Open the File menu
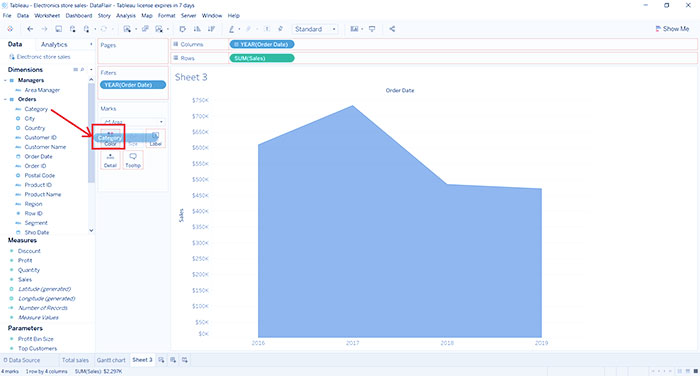Screen dimensions: 700x376 tap(7, 15)
